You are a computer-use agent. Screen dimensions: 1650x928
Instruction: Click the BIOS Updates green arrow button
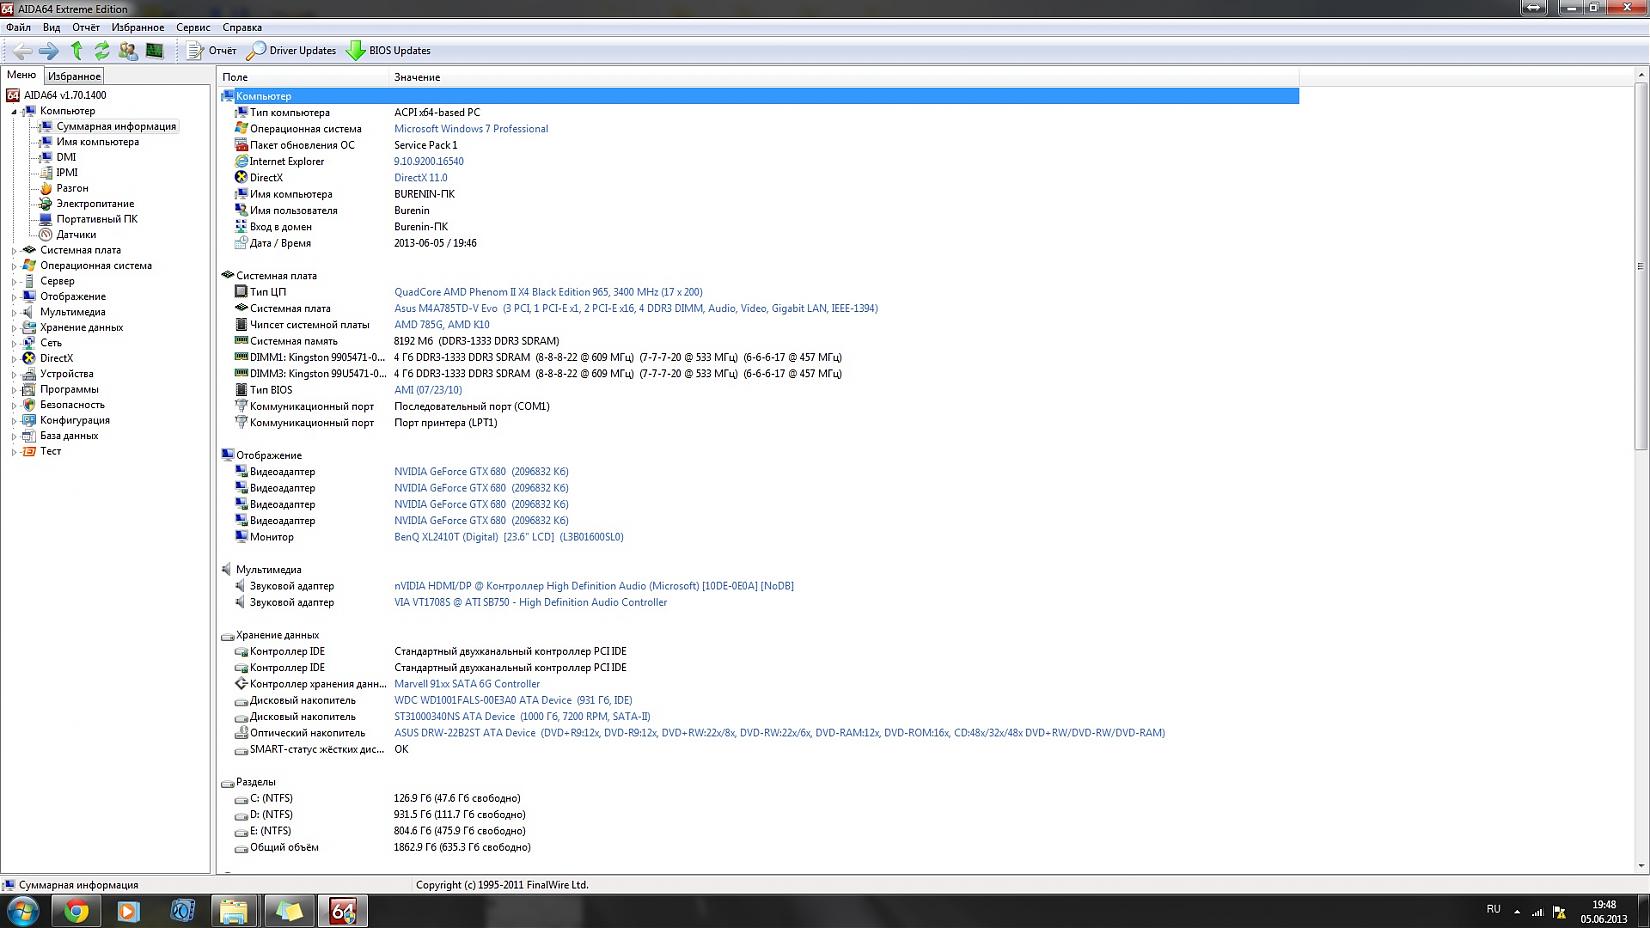tap(388, 50)
